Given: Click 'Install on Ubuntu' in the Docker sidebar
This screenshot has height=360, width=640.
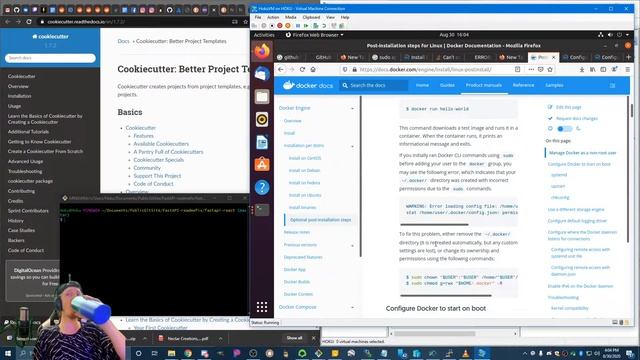Looking at the screenshot, I should point(305,195).
